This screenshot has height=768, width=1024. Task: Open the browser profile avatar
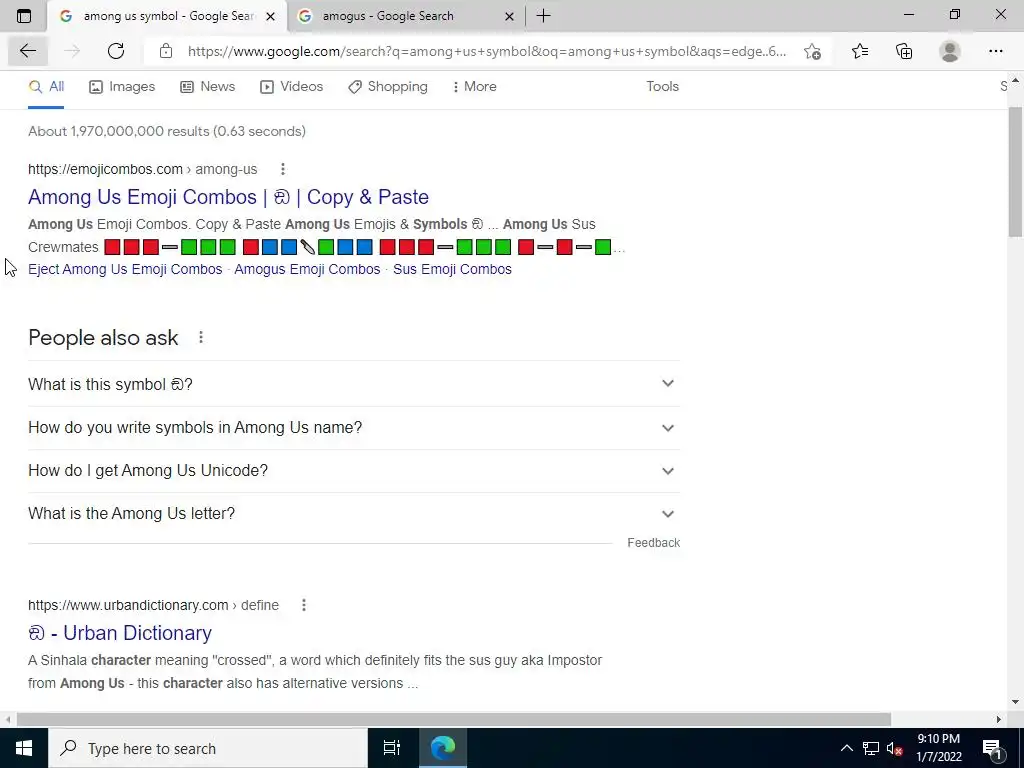point(950,51)
